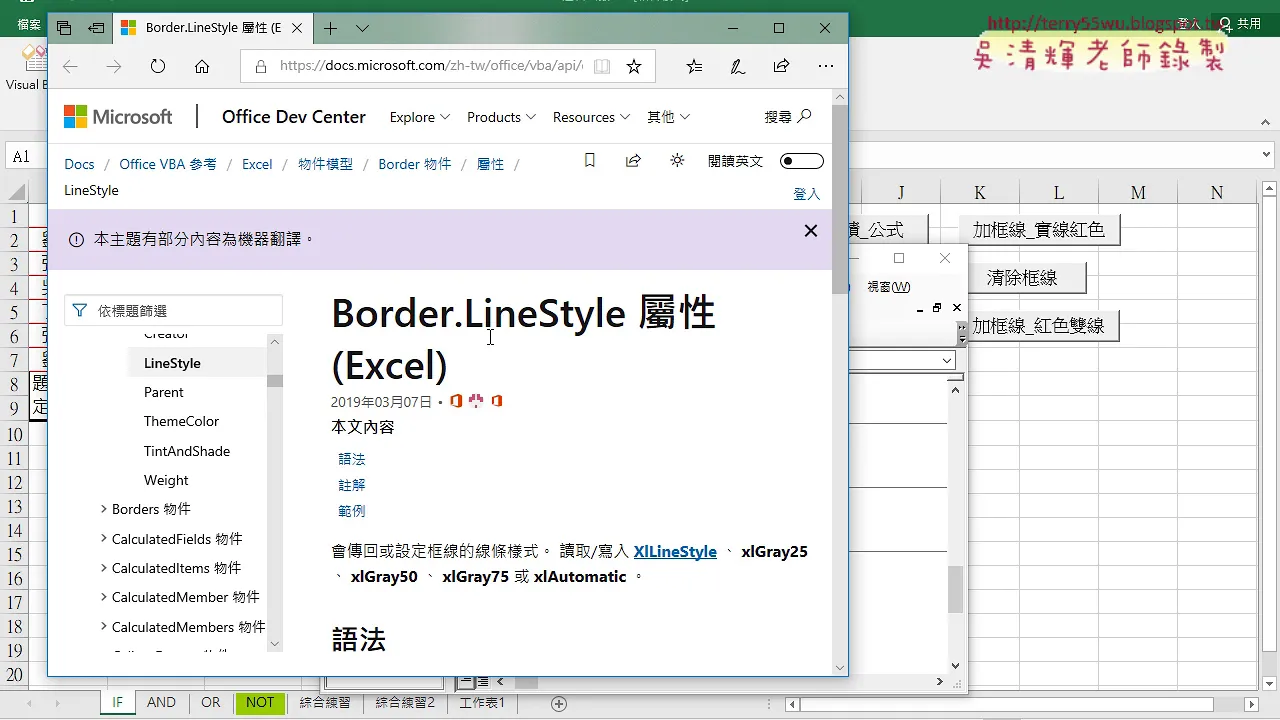Switch the docs theme with sun icon
This screenshot has width=1280, height=720.
click(677, 160)
